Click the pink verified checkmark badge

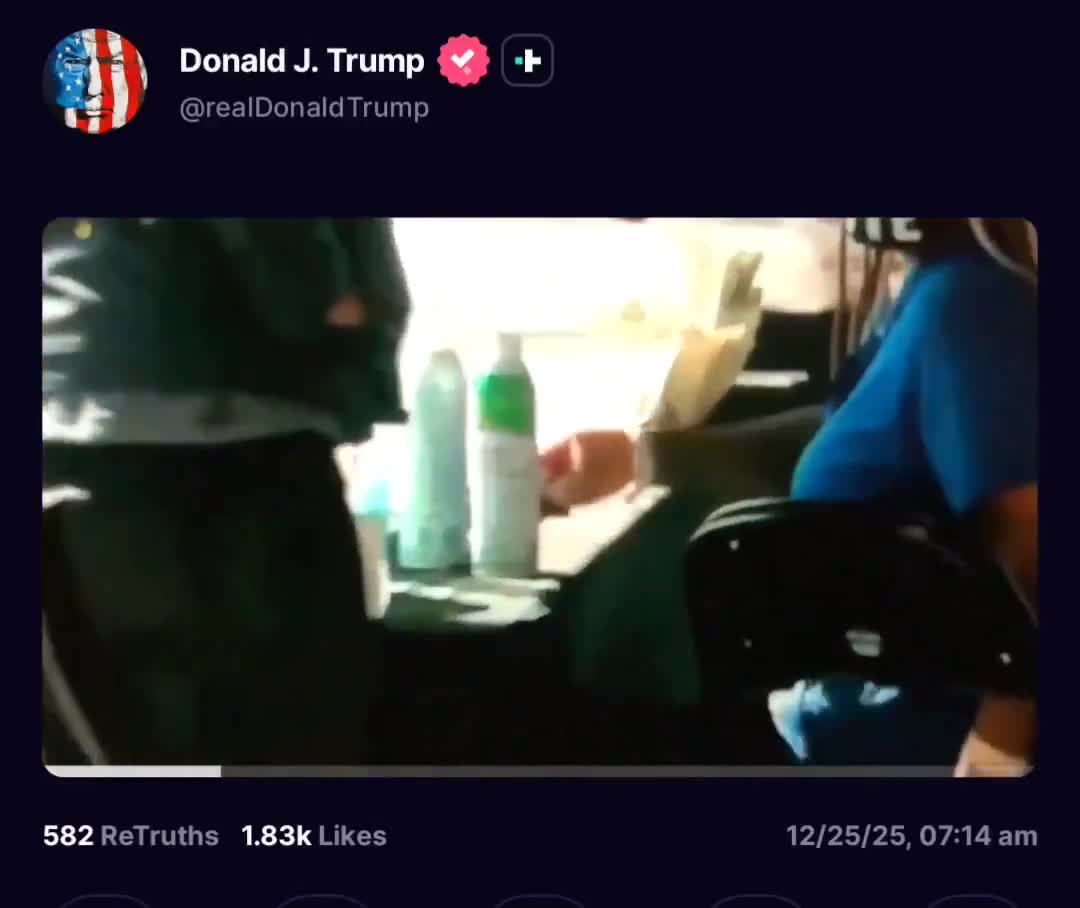tap(463, 60)
